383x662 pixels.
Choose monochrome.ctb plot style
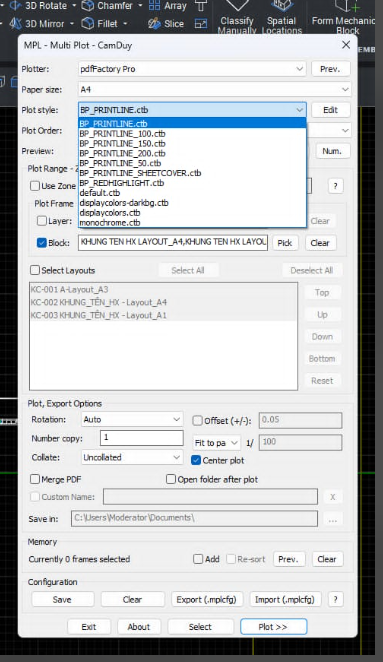tap(192, 222)
